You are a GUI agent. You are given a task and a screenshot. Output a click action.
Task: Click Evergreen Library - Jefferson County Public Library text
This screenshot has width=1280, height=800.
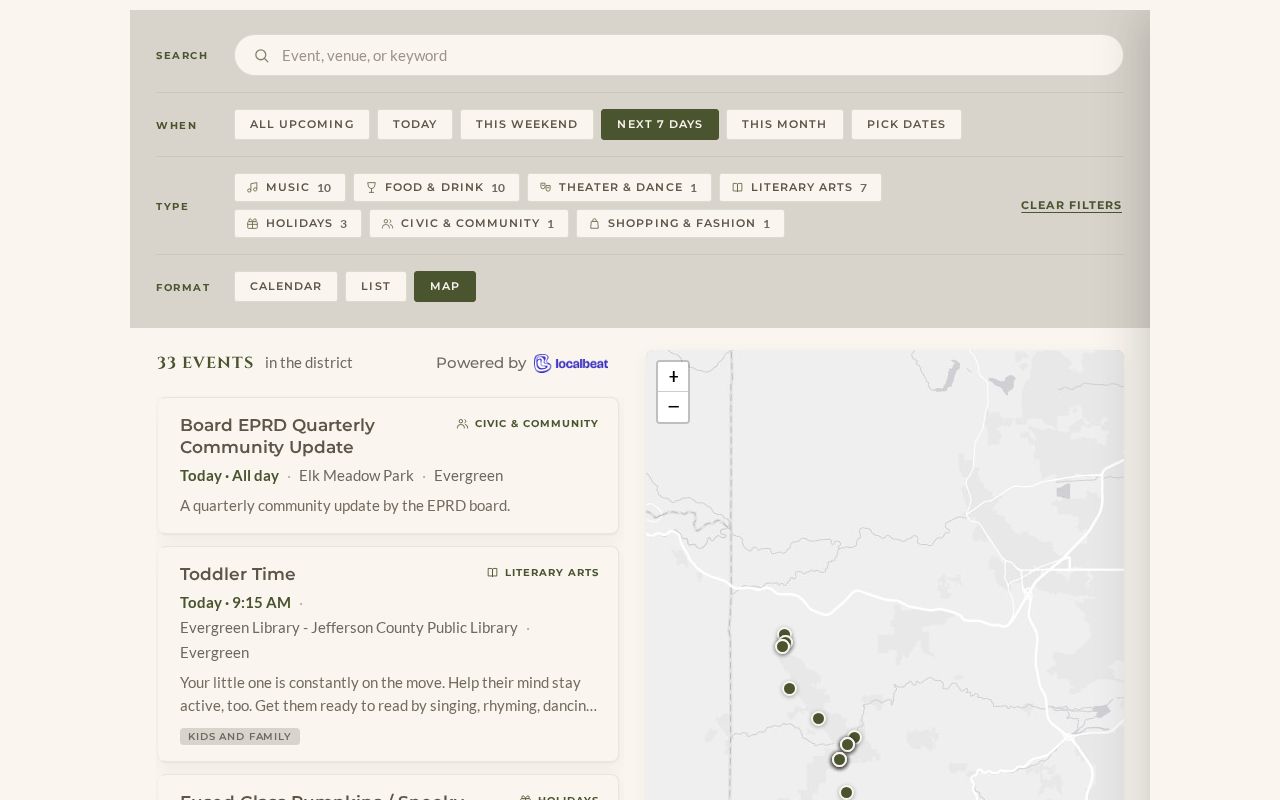pyautogui.click(x=349, y=627)
